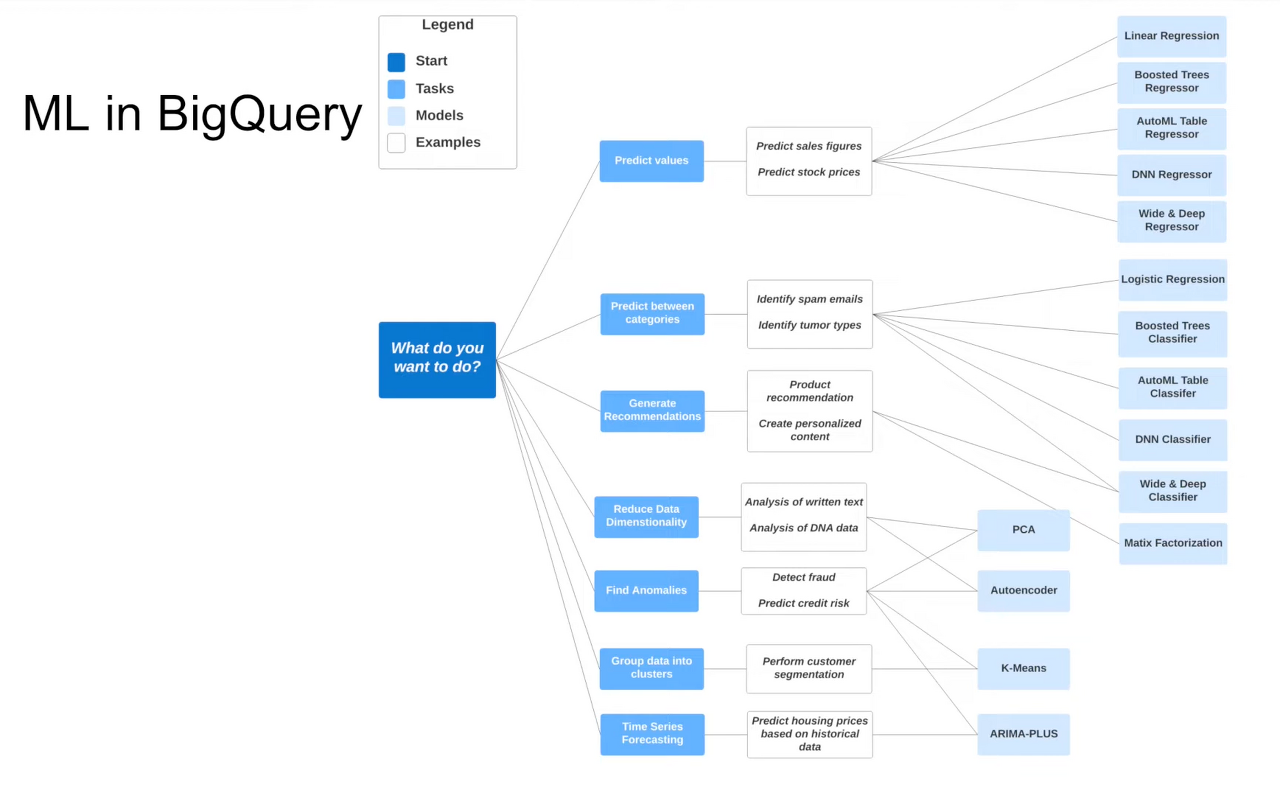Click the 'Analysis of written text' example box
This screenshot has height=787, width=1280.
(804, 517)
